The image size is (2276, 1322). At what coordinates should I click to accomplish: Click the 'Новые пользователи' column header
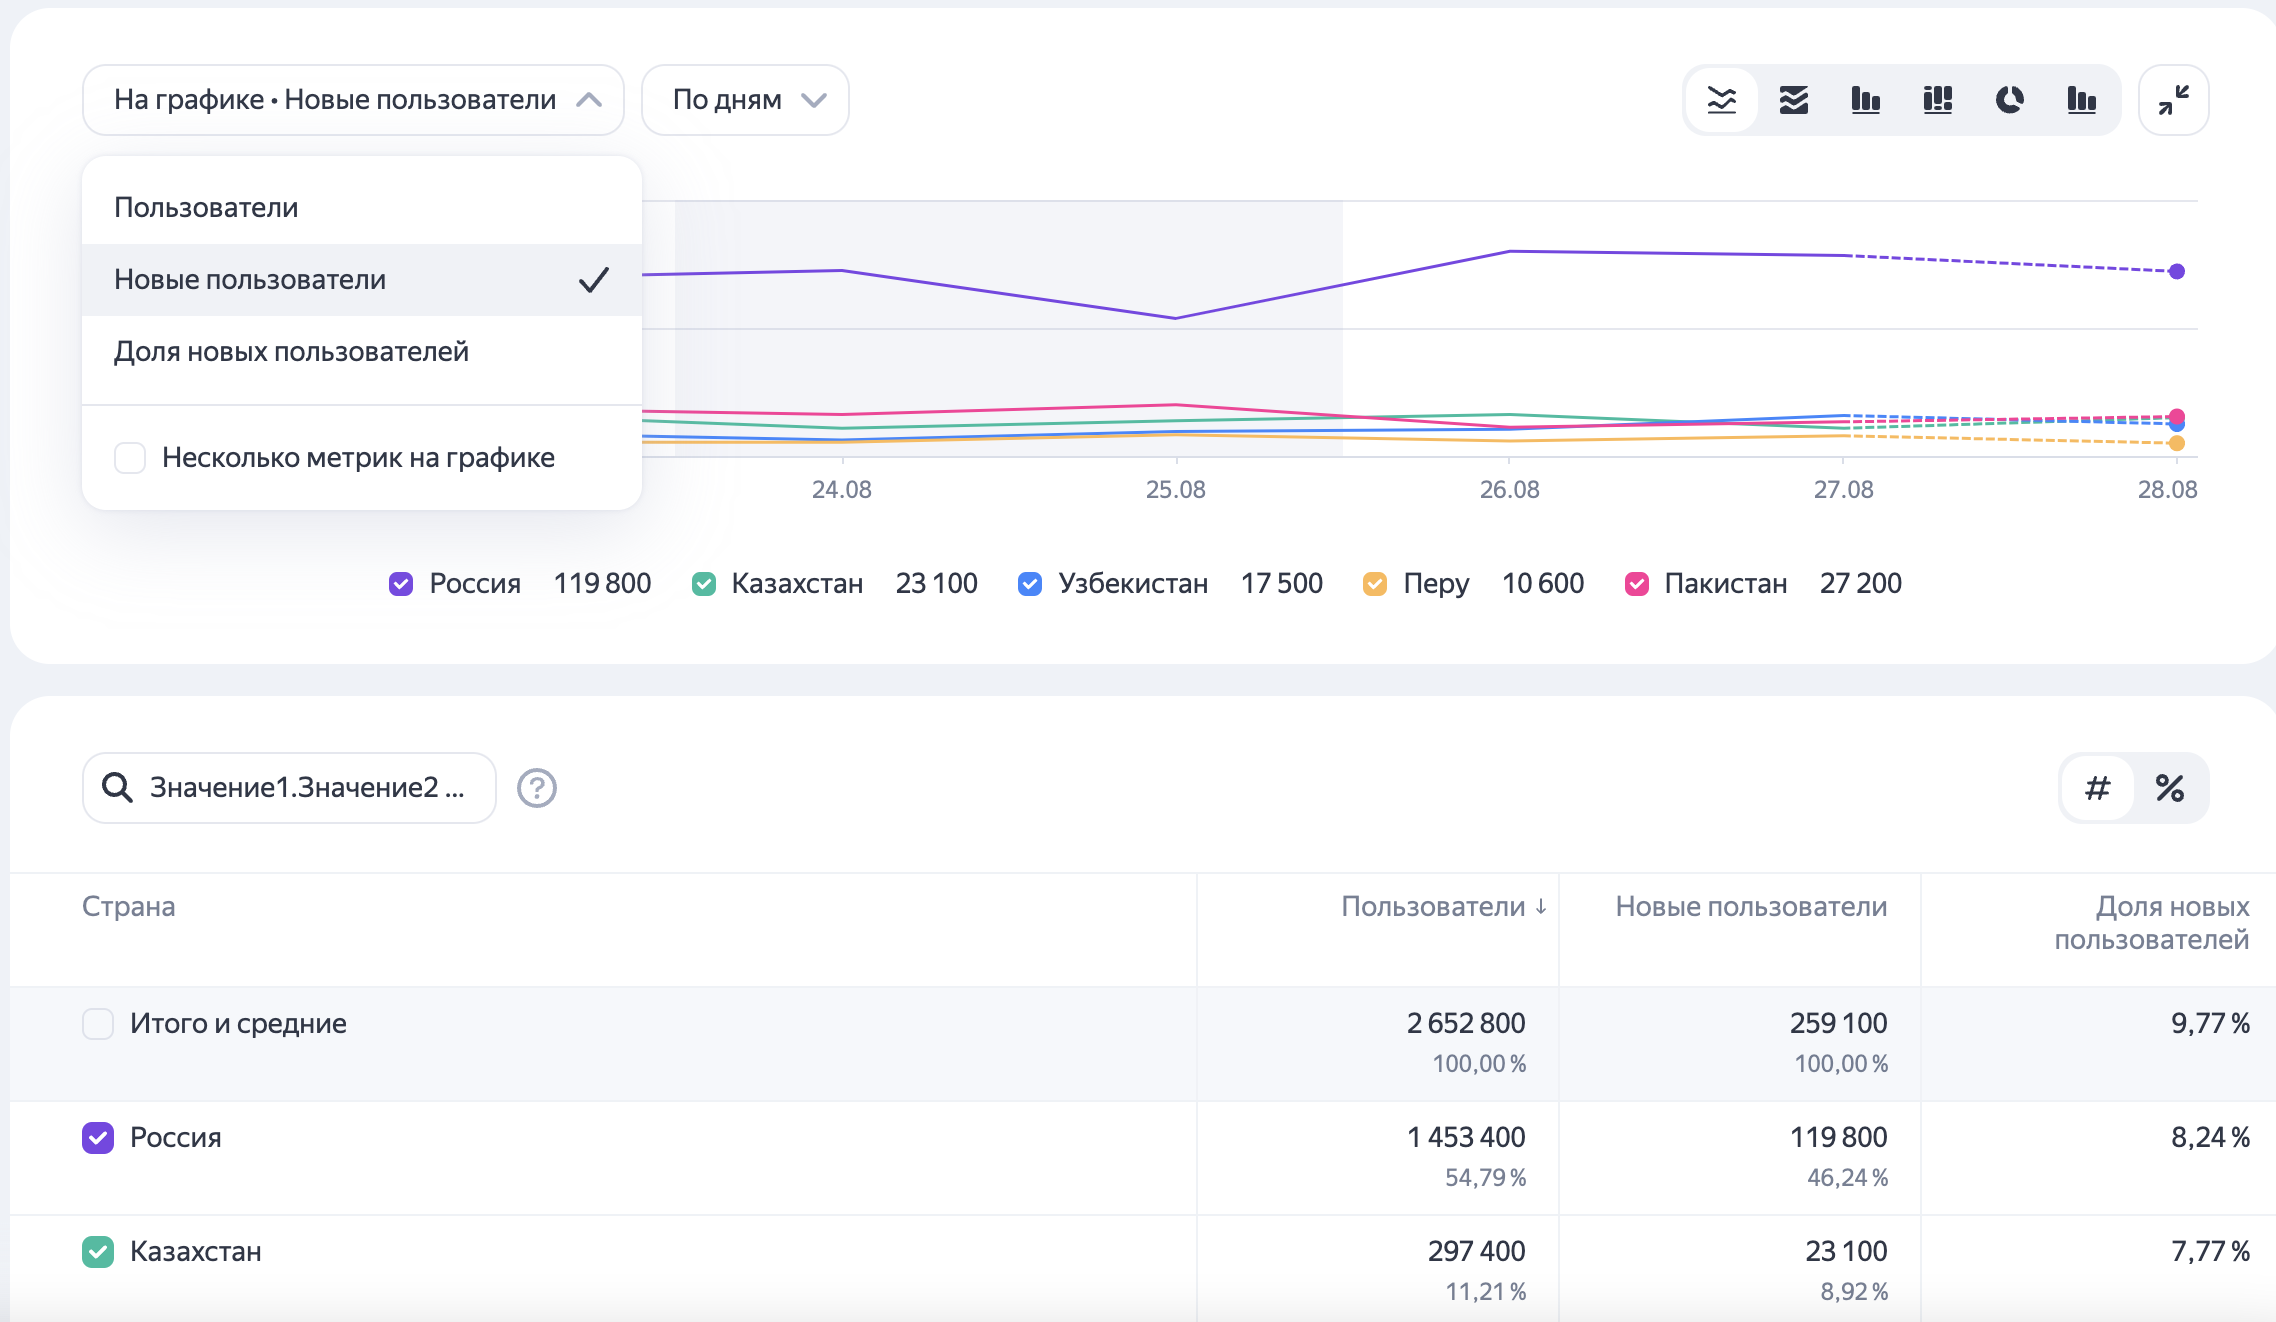tap(1751, 907)
